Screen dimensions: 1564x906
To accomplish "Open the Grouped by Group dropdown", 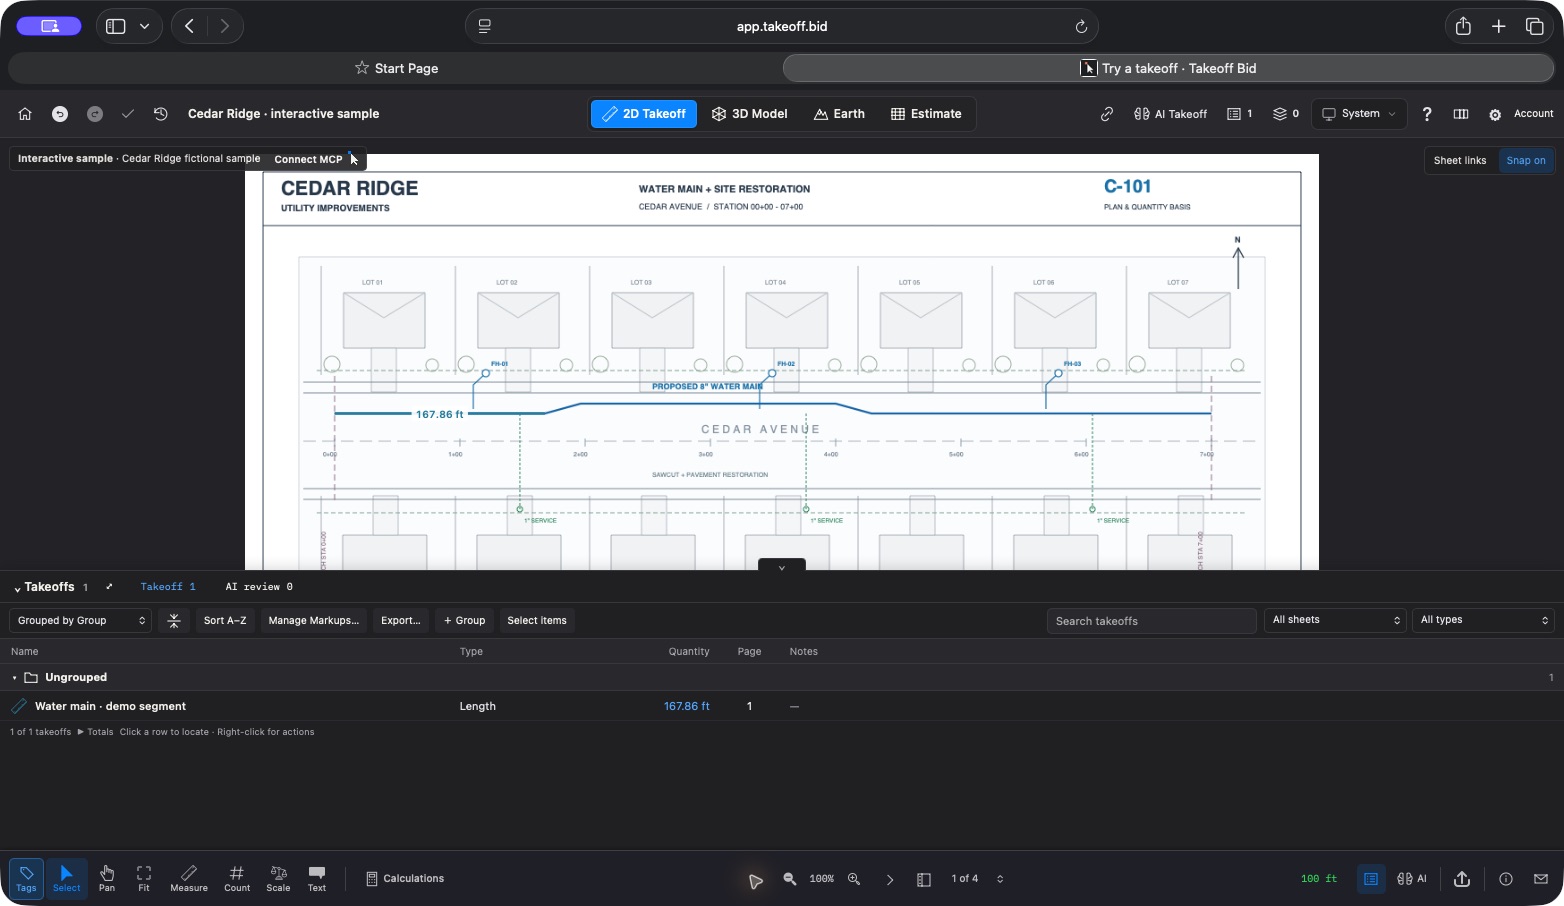I will [81, 621].
